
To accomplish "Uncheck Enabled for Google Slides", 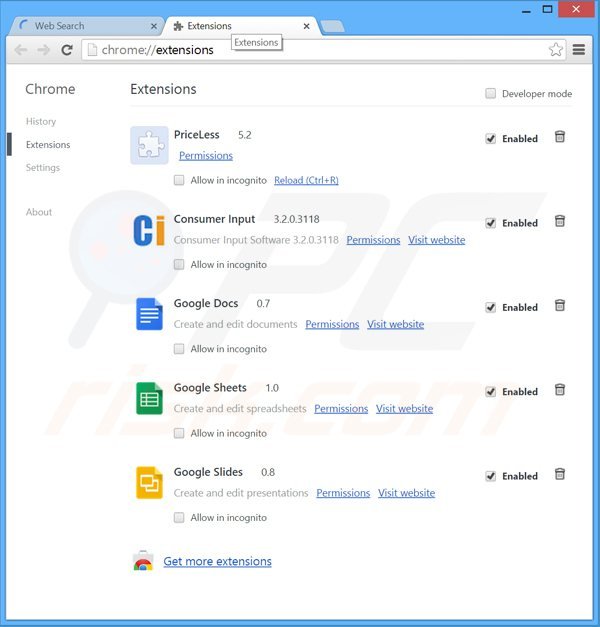I will click(490, 476).
